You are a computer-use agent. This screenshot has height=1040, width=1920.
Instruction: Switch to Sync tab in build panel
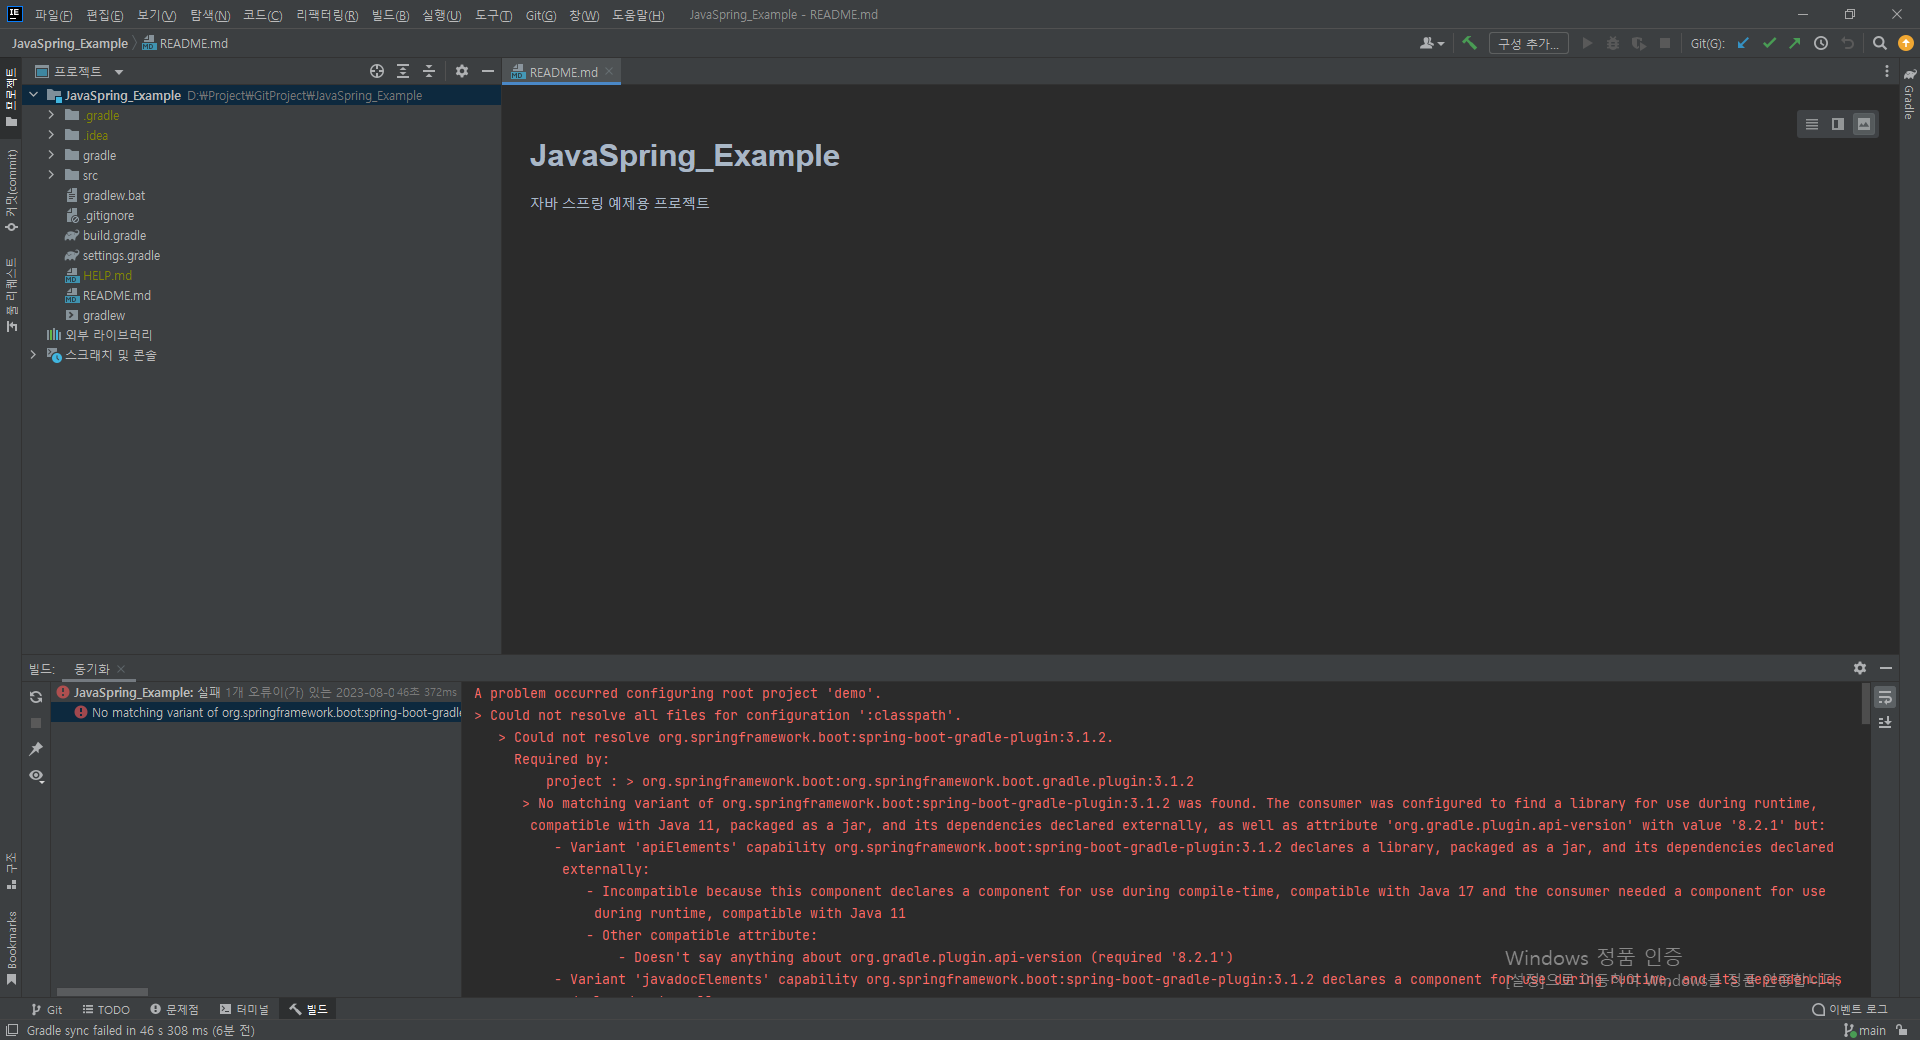pos(92,669)
